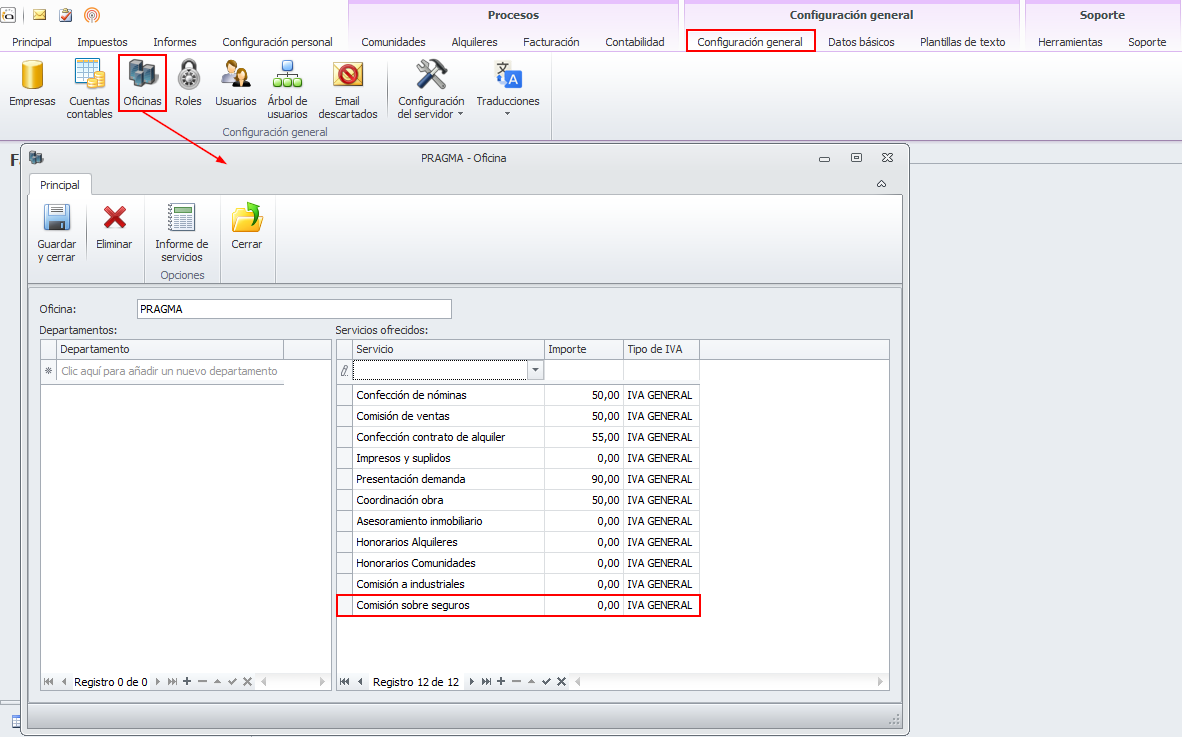Viewport: 1182px width, 737px height.
Task: Select the Honorarios Comunidades row
Action: pyautogui.click(x=518, y=564)
